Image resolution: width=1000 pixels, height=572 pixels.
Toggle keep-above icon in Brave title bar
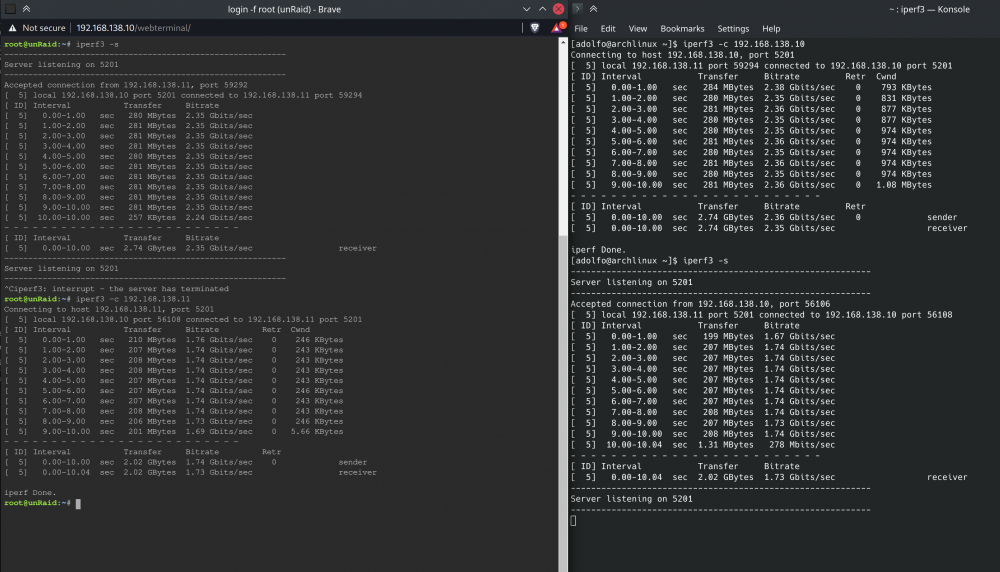pos(26,9)
